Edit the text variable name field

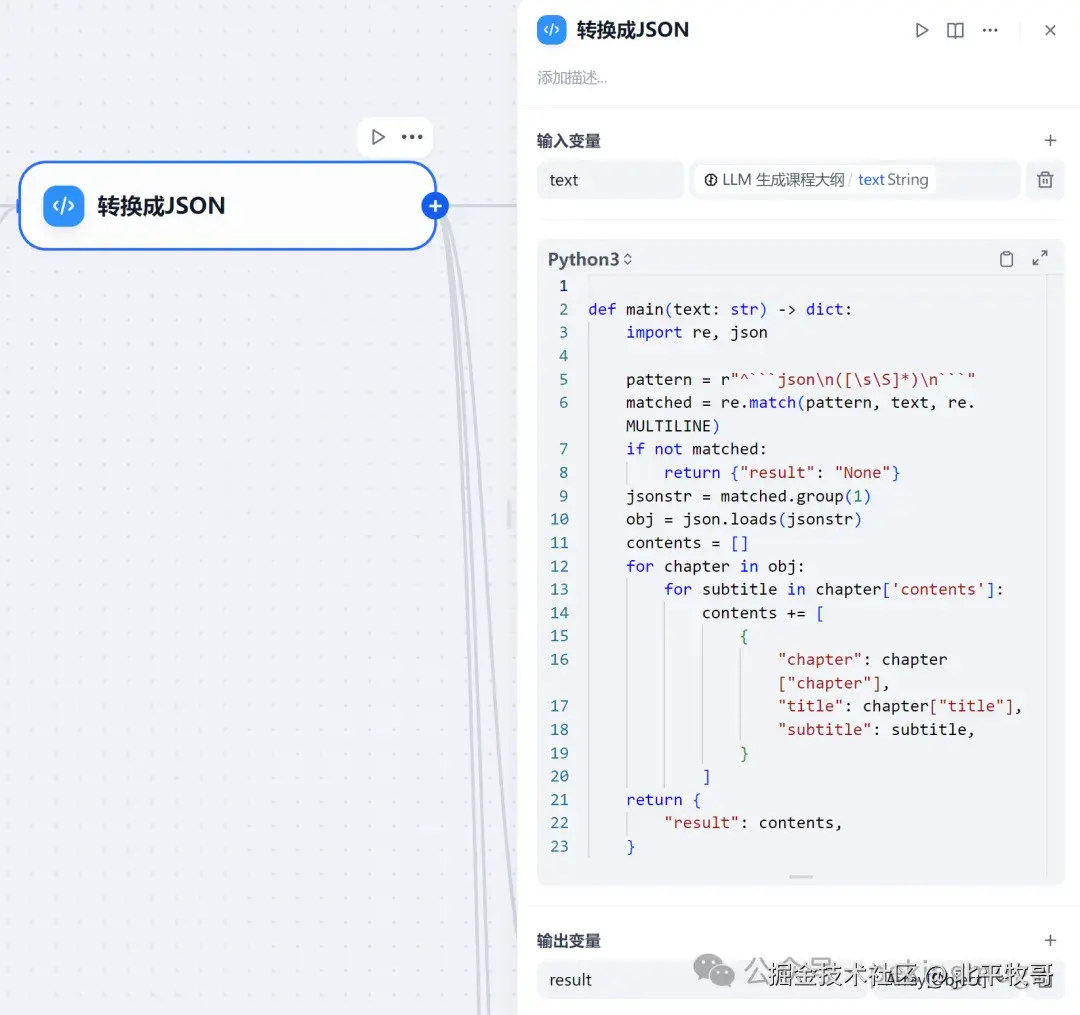pyautogui.click(x=610, y=180)
